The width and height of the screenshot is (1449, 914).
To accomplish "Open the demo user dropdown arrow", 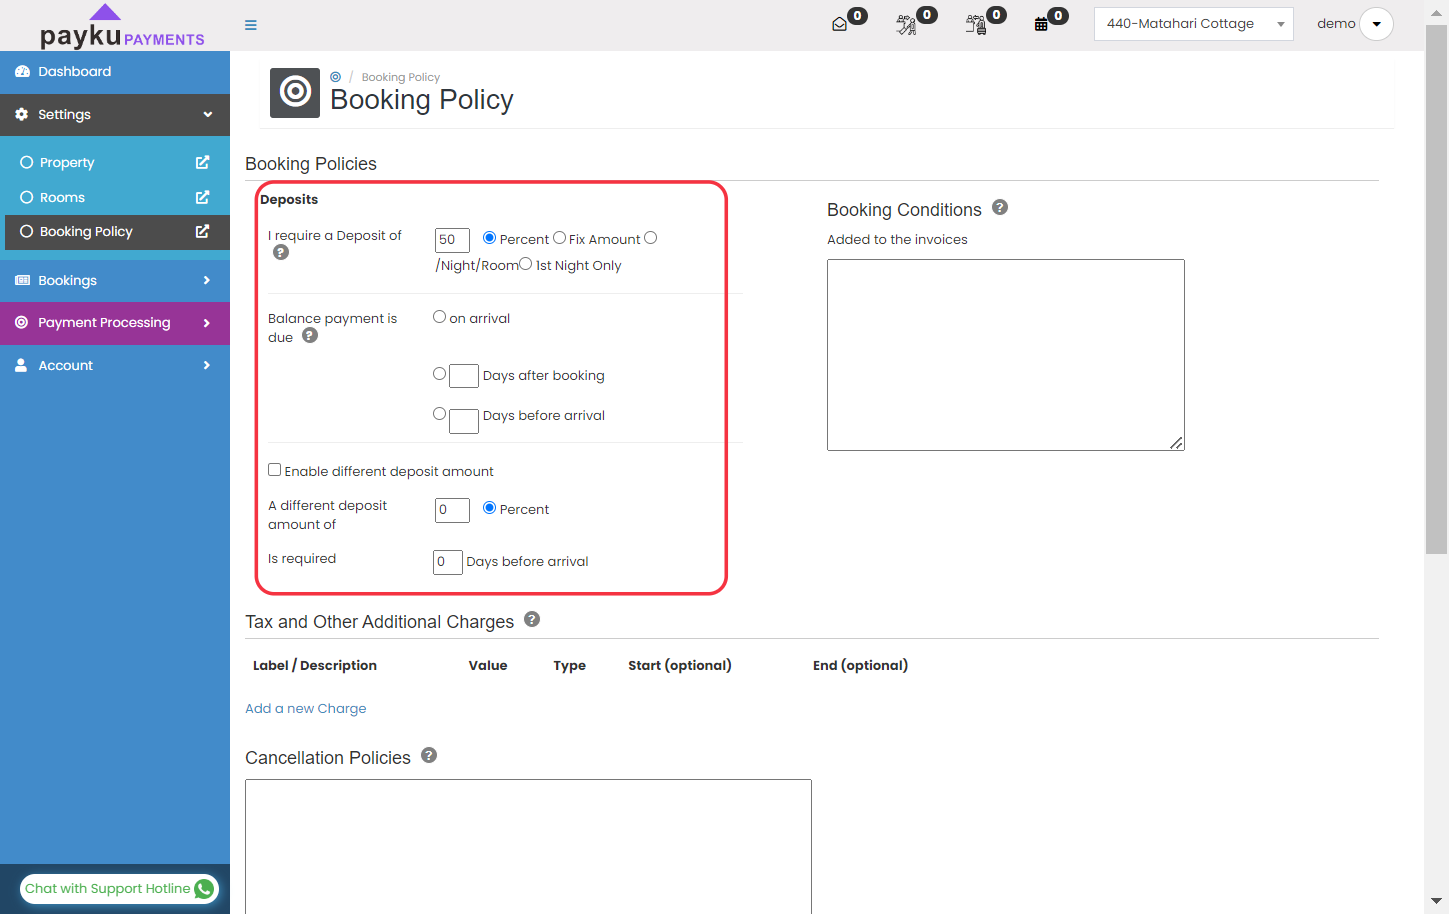I will click(x=1376, y=24).
